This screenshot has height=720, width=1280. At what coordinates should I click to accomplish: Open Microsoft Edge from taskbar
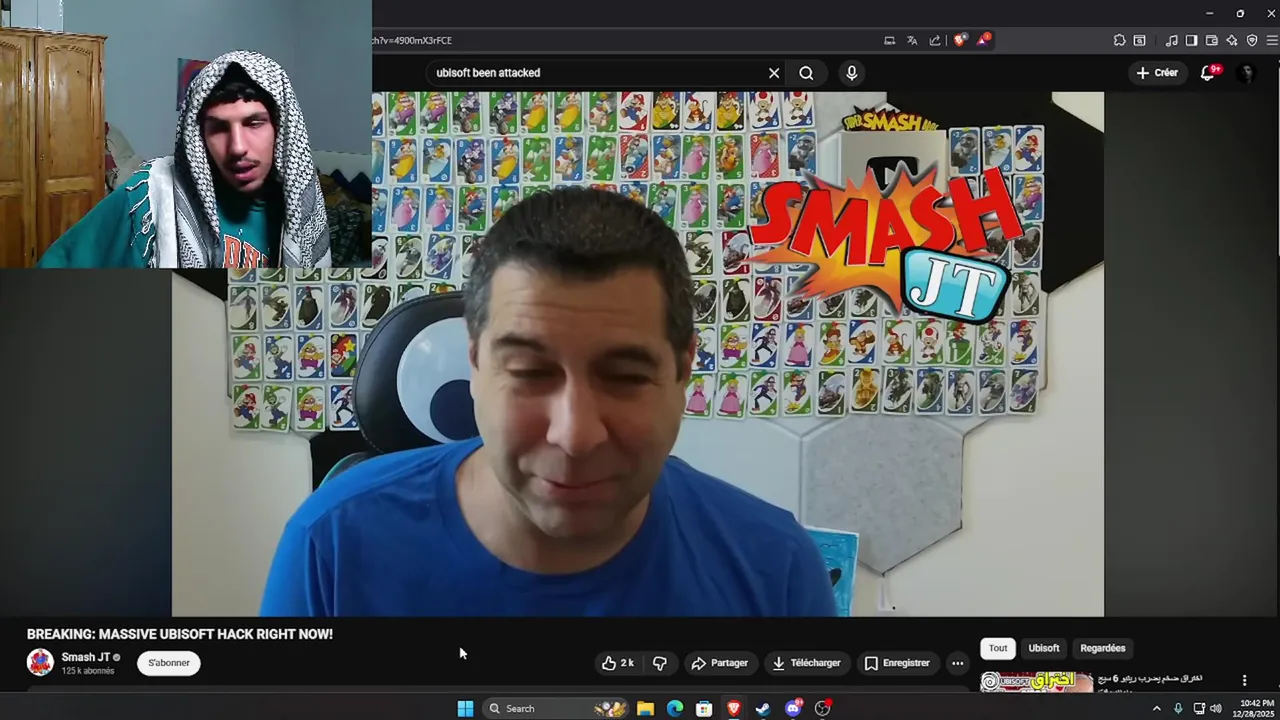pyautogui.click(x=675, y=708)
